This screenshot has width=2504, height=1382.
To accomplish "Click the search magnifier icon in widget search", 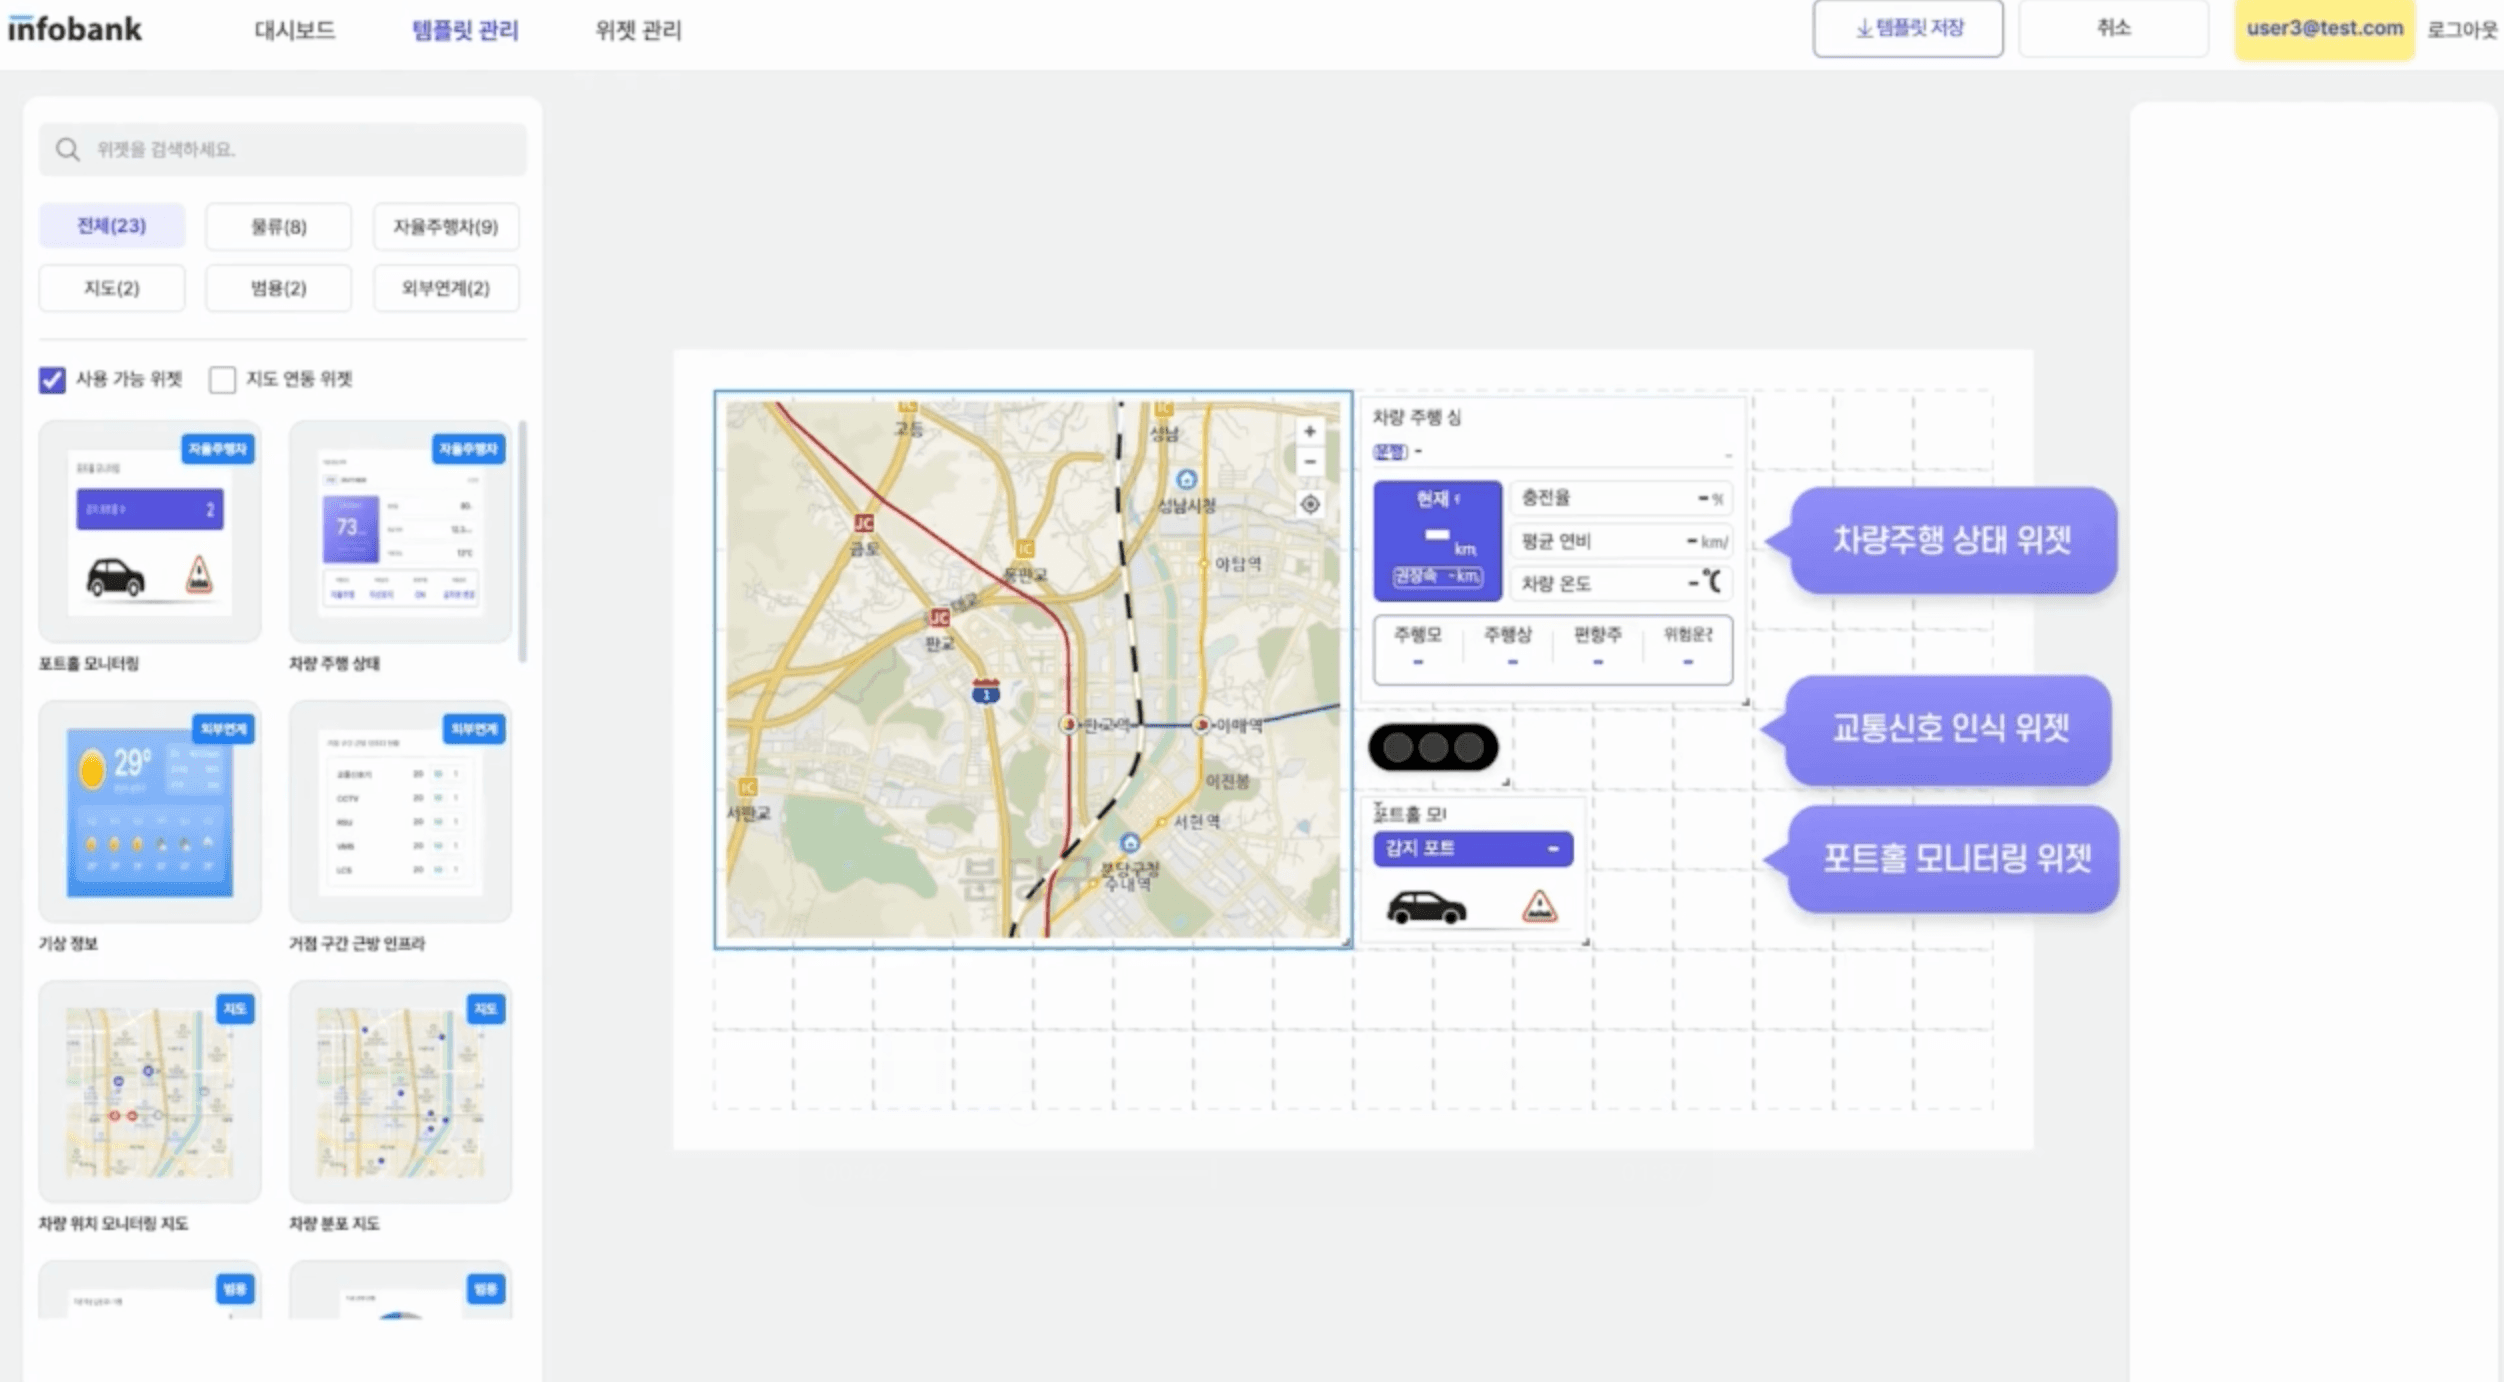I will click(67, 150).
